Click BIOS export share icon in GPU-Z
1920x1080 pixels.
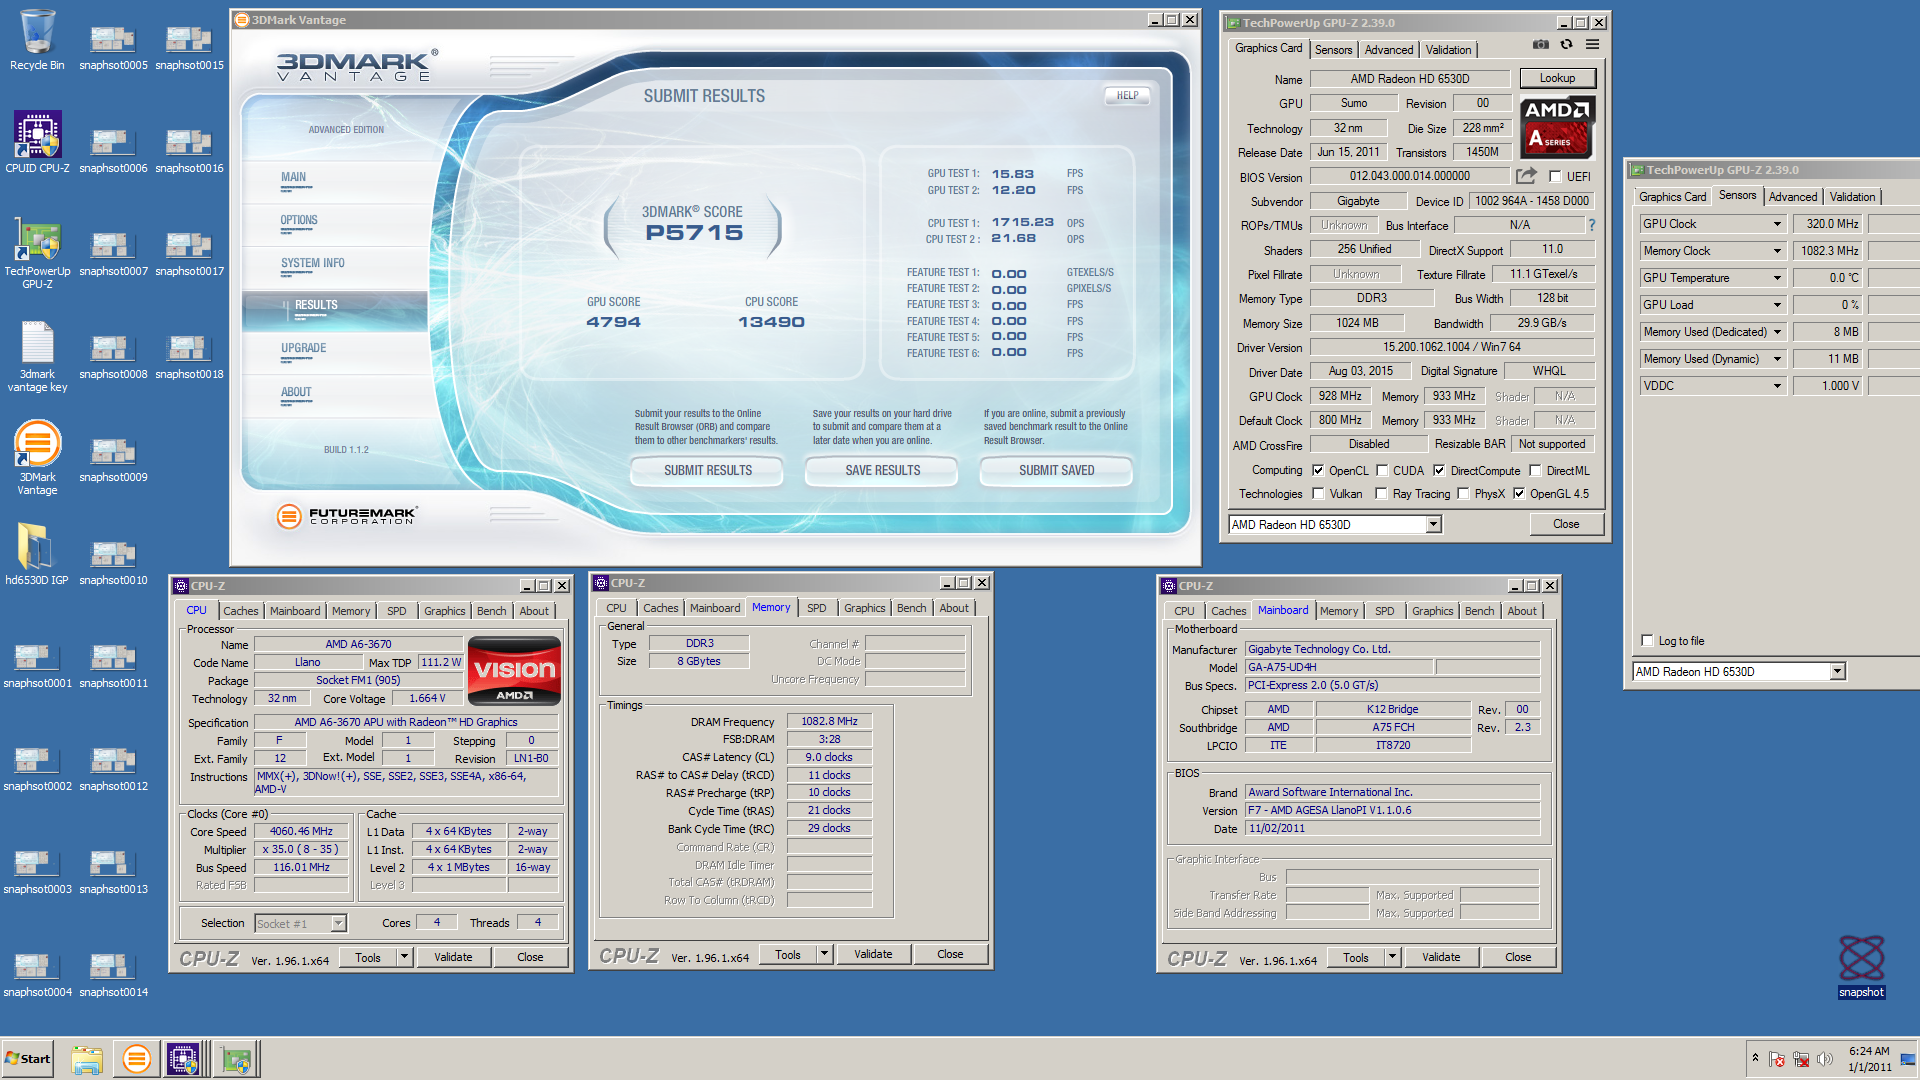pos(1526,177)
